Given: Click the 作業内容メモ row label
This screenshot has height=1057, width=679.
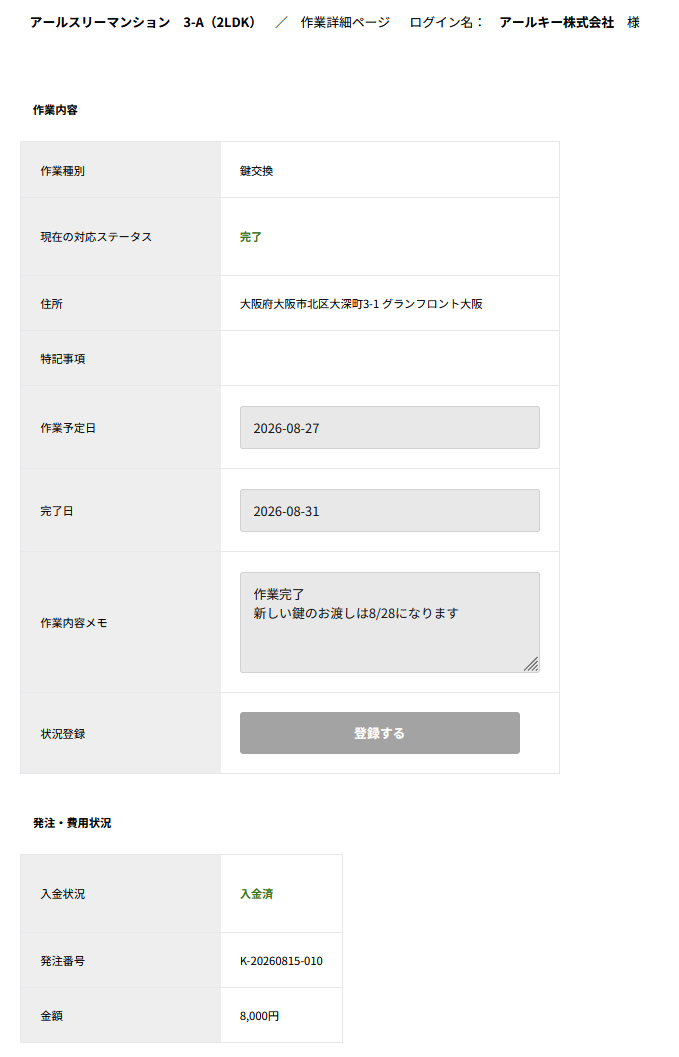Looking at the screenshot, I should pyautogui.click(x=74, y=623).
